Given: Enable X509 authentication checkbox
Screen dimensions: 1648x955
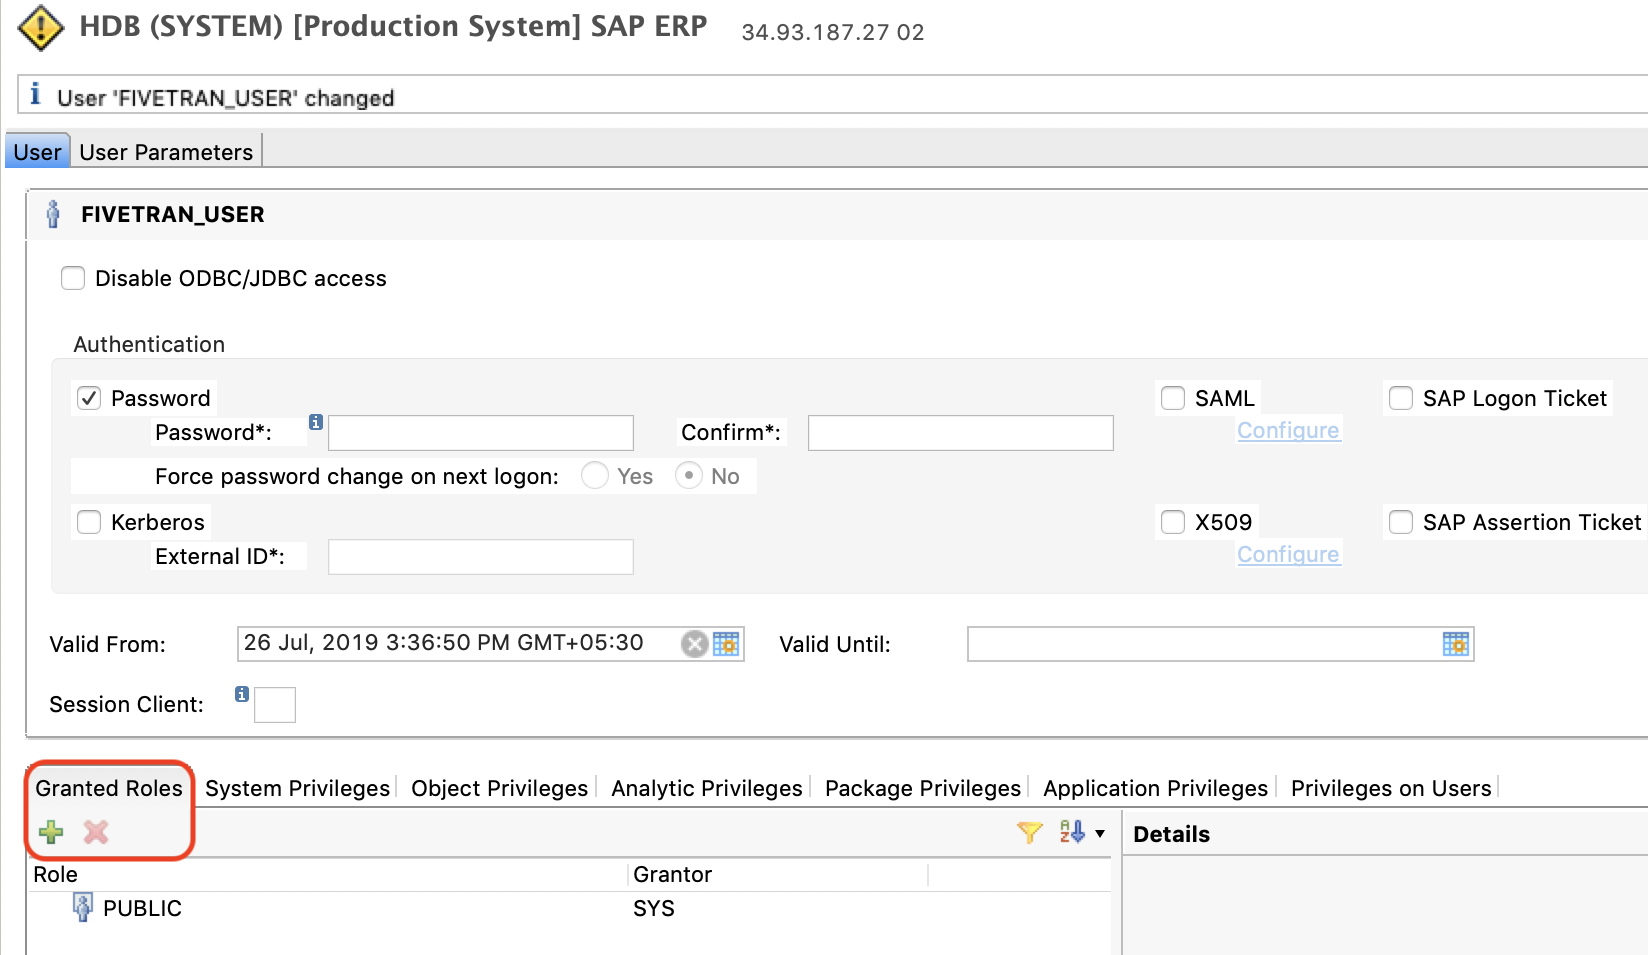Looking at the screenshot, I should coord(1173,522).
